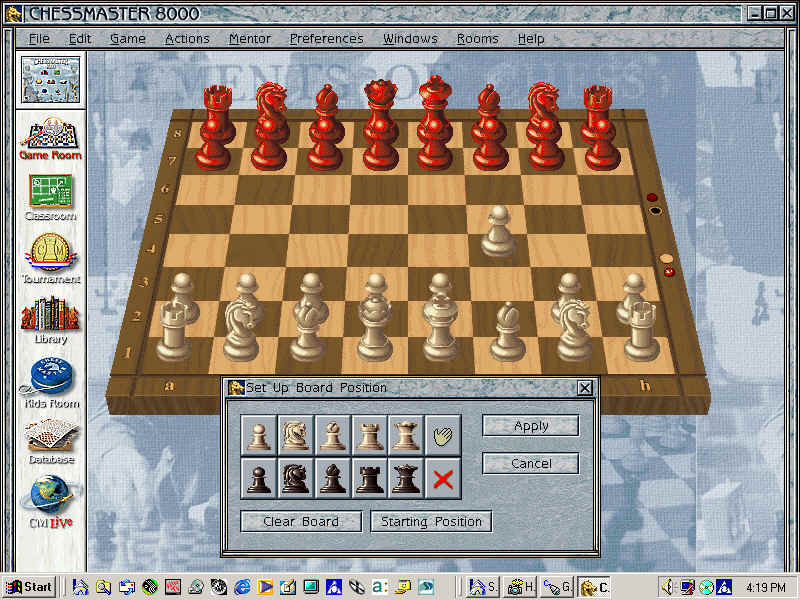The image size is (800, 600).
Task: Click the Windows Start button
Action: click(x=29, y=587)
